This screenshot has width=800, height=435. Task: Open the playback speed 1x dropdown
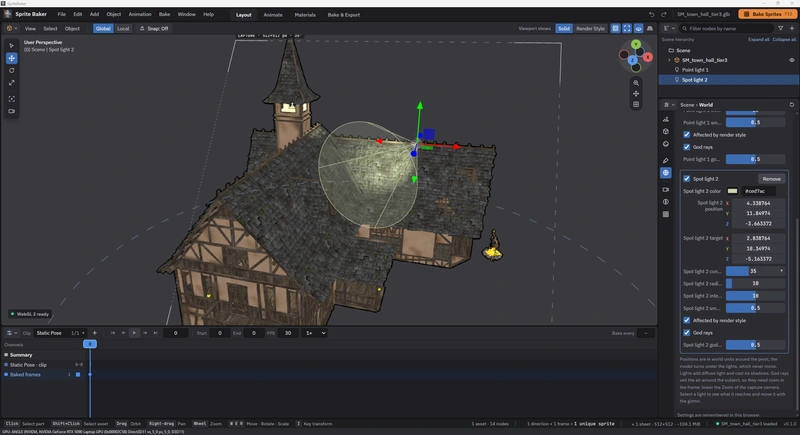[315, 333]
